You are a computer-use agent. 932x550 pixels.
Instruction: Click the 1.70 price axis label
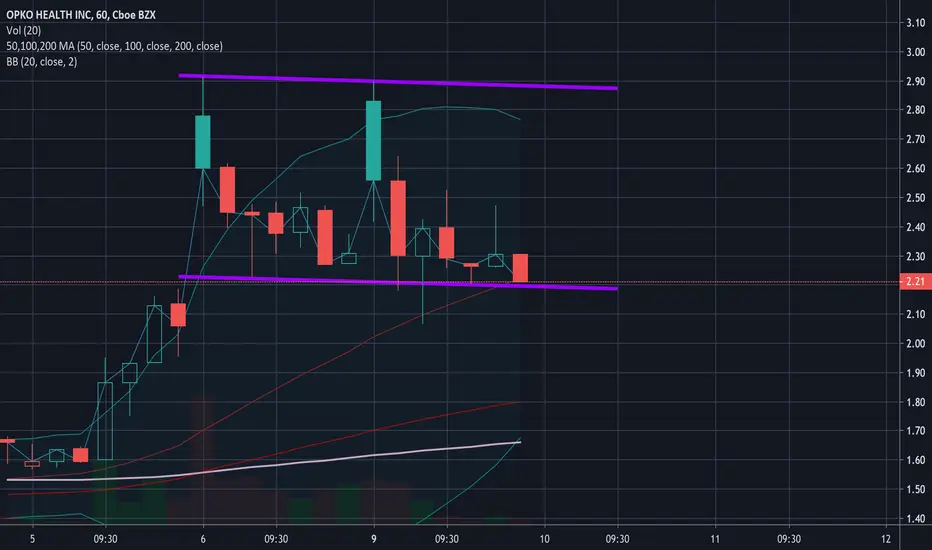915,430
